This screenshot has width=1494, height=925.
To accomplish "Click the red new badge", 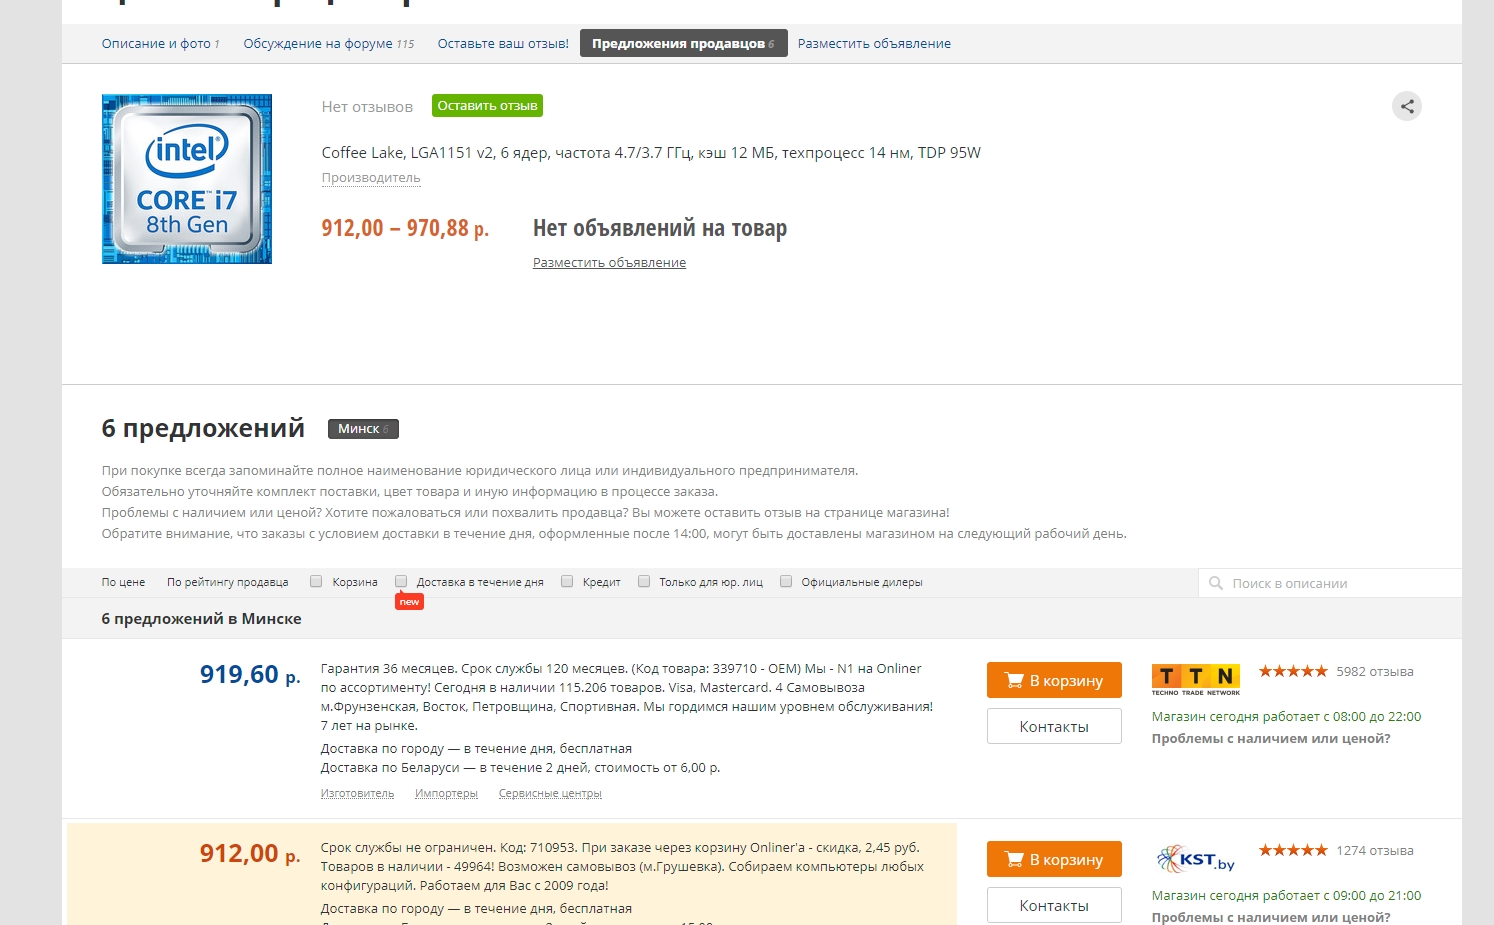I will pyautogui.click(x=409, y=602).
